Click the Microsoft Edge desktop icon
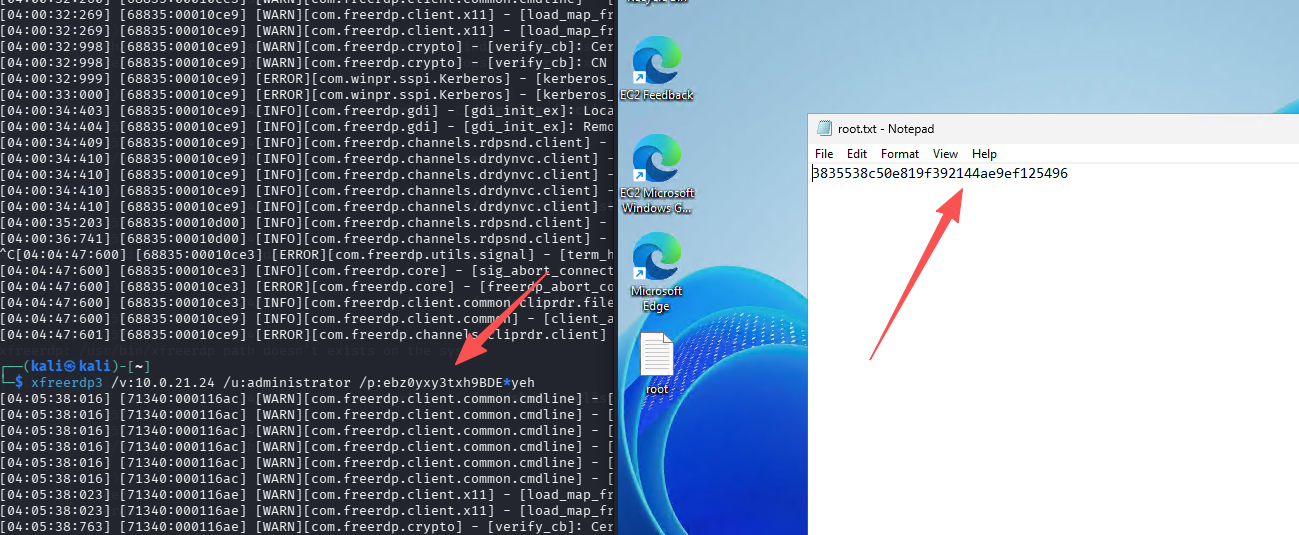1299x535 pixels. point(656,262)
